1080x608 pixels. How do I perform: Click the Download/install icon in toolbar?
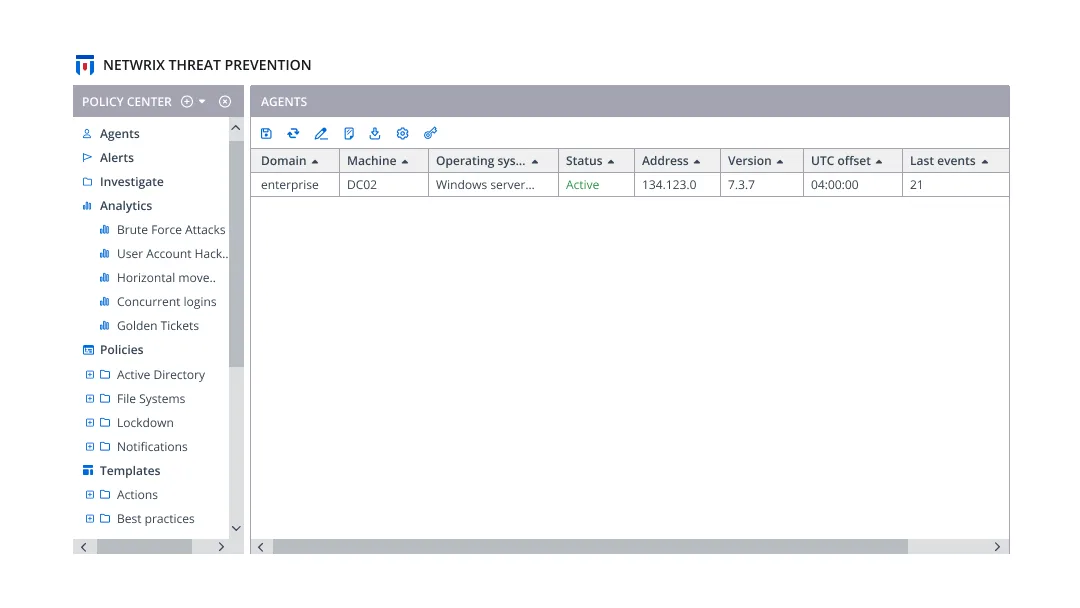tap(375, 134)
